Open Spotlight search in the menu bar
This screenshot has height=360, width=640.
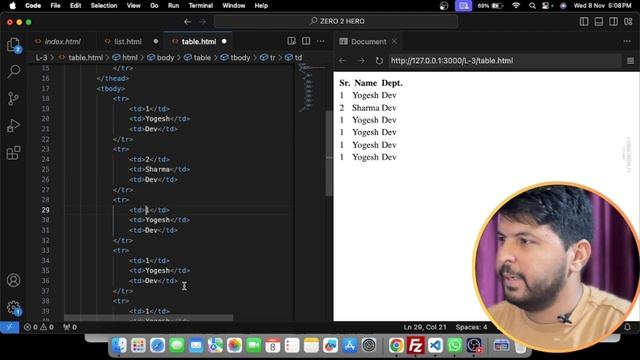tap(532, 6)
